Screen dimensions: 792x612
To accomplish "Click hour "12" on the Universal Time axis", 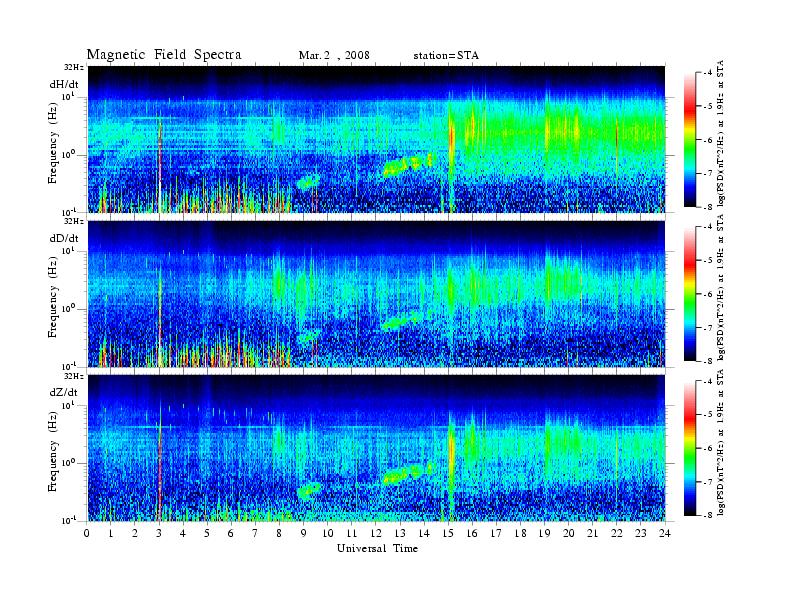I will click(376, 533).
